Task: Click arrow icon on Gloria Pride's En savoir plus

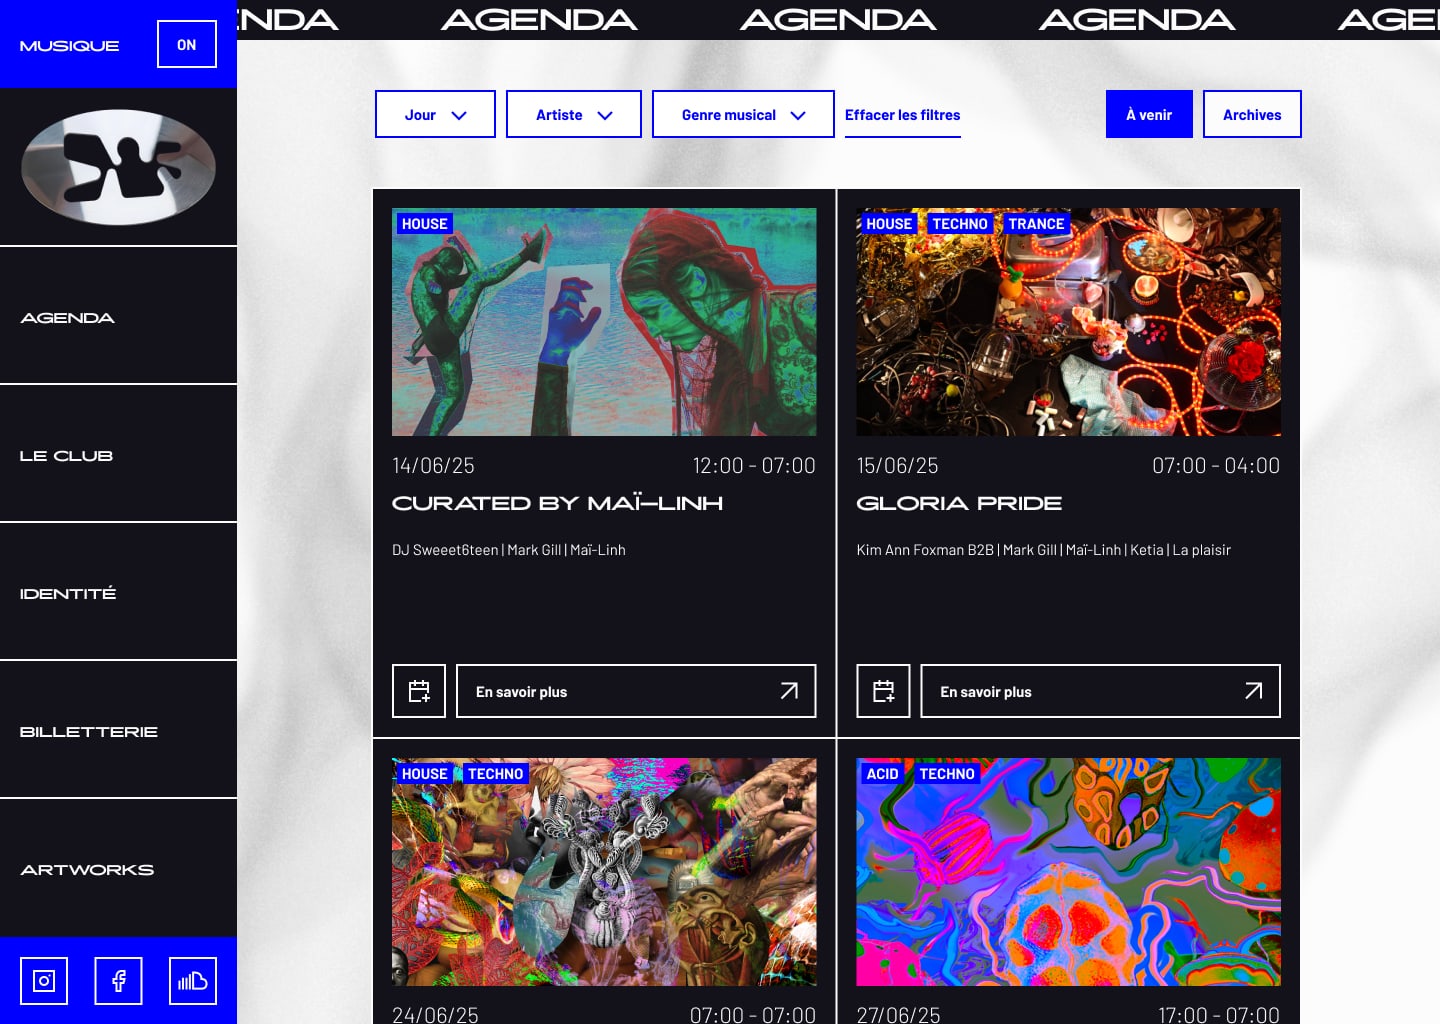Action: pyautogui.click(x=1253, y=691)
